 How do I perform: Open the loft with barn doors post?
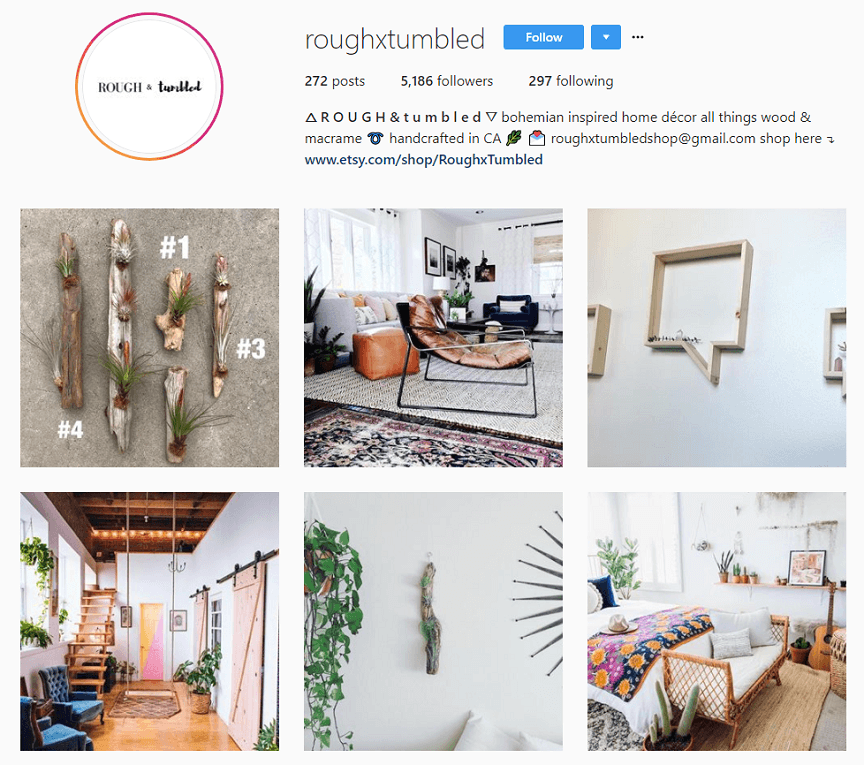[149, 621]
